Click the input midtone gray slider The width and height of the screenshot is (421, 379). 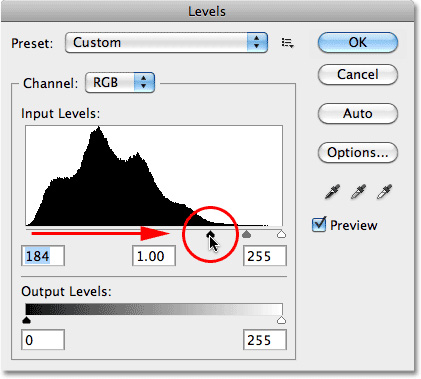tap(246, 234)
